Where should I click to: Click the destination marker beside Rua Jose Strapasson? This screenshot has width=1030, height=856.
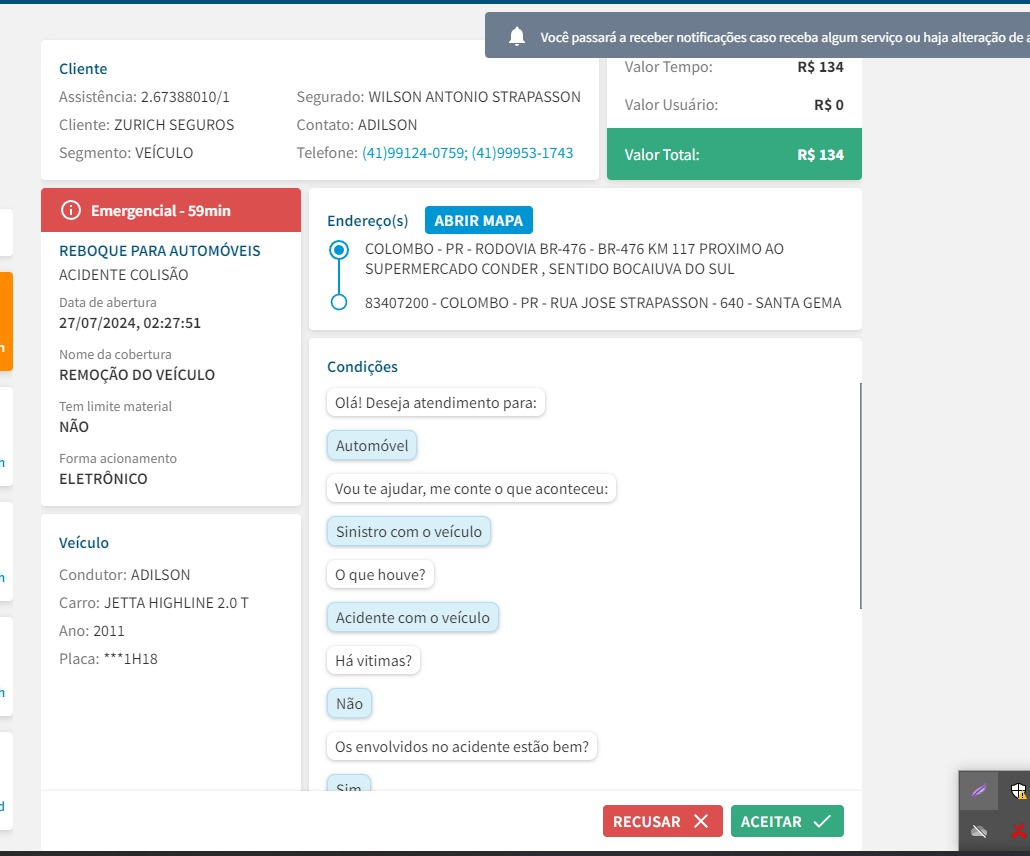(x=339, y=302)
